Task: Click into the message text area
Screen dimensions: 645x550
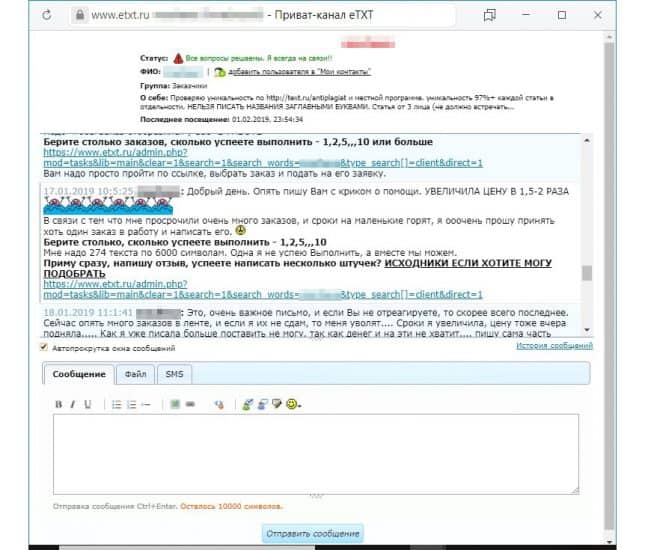Action: (316, 454)
